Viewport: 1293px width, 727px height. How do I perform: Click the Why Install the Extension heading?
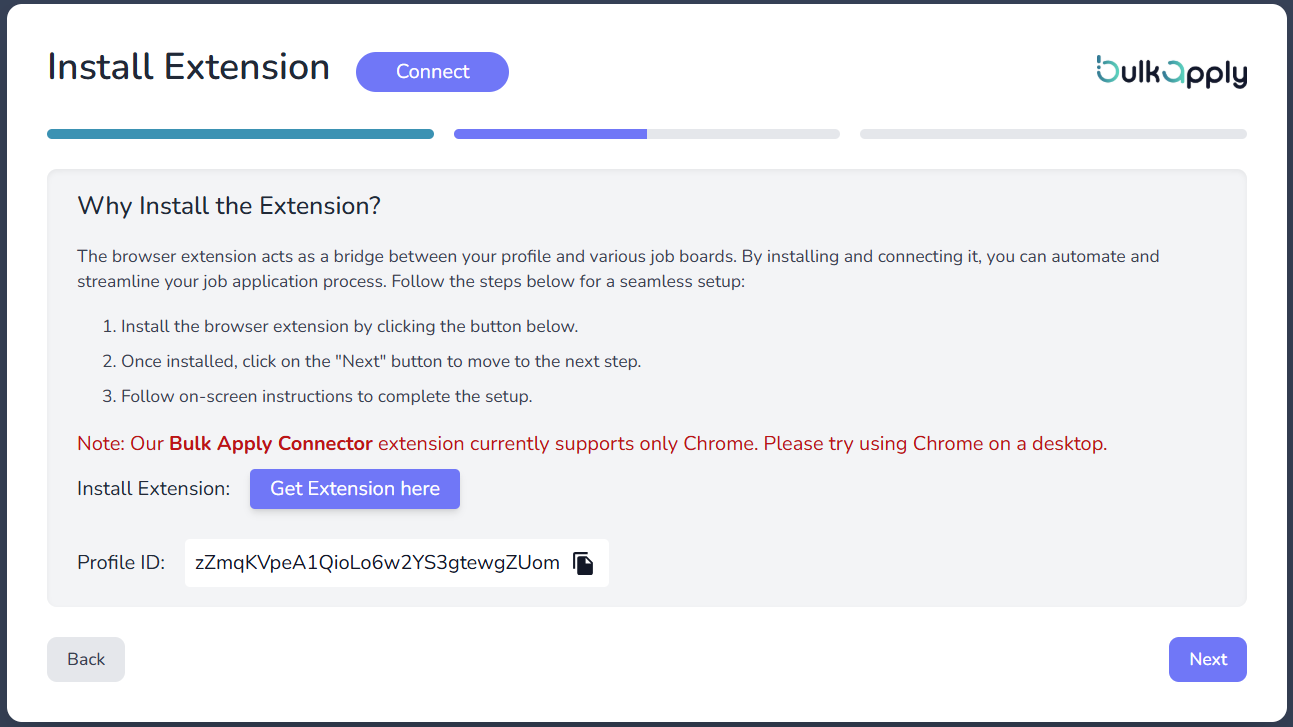tap(229, 206)
